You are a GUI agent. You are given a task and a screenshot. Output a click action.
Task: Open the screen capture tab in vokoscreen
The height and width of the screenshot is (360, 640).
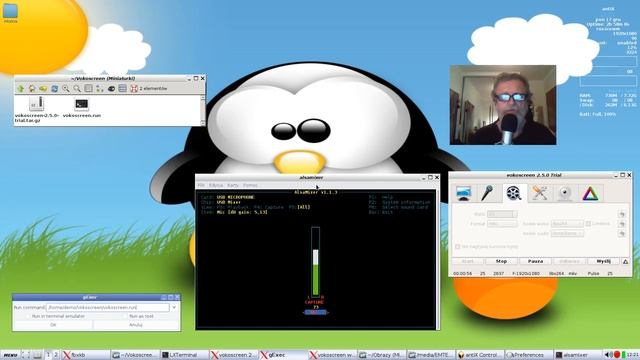pos(463,193)
